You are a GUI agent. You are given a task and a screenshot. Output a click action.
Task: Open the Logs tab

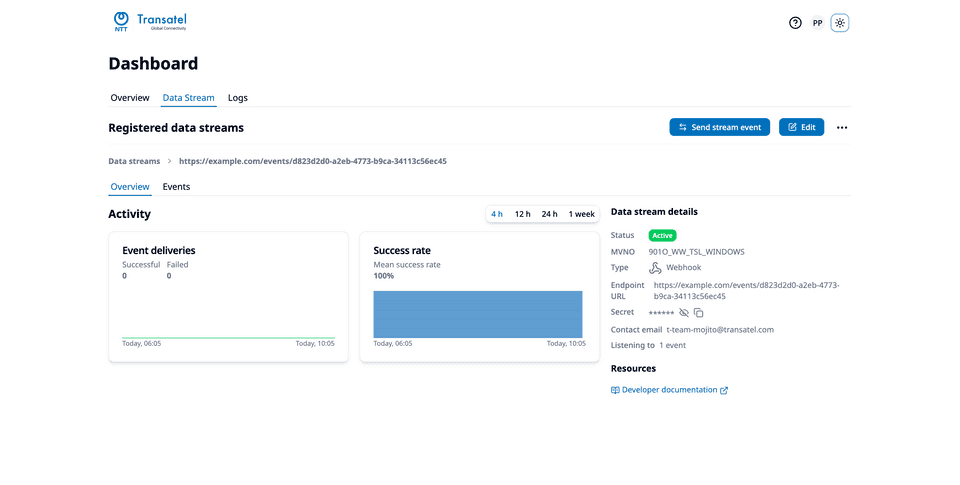point(238,98)
